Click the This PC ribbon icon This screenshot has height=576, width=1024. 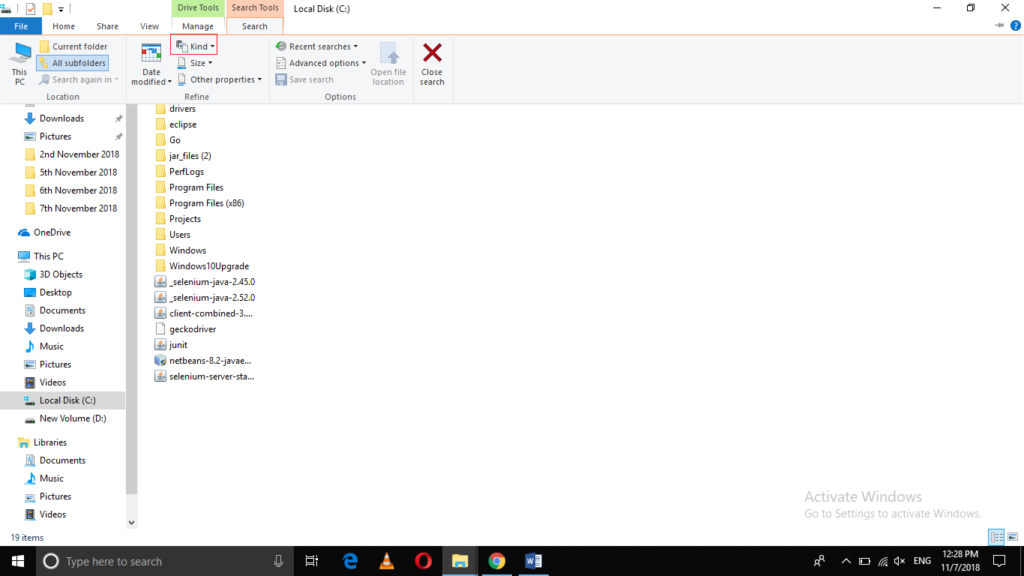(x=19, y=55)
